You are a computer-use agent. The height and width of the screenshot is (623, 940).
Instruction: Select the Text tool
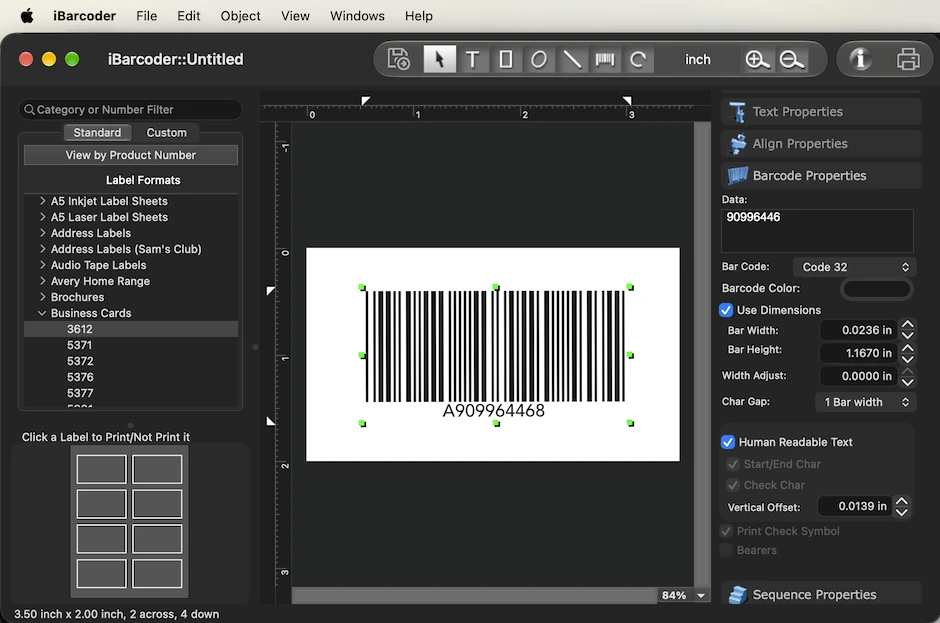tap(472, 59)
